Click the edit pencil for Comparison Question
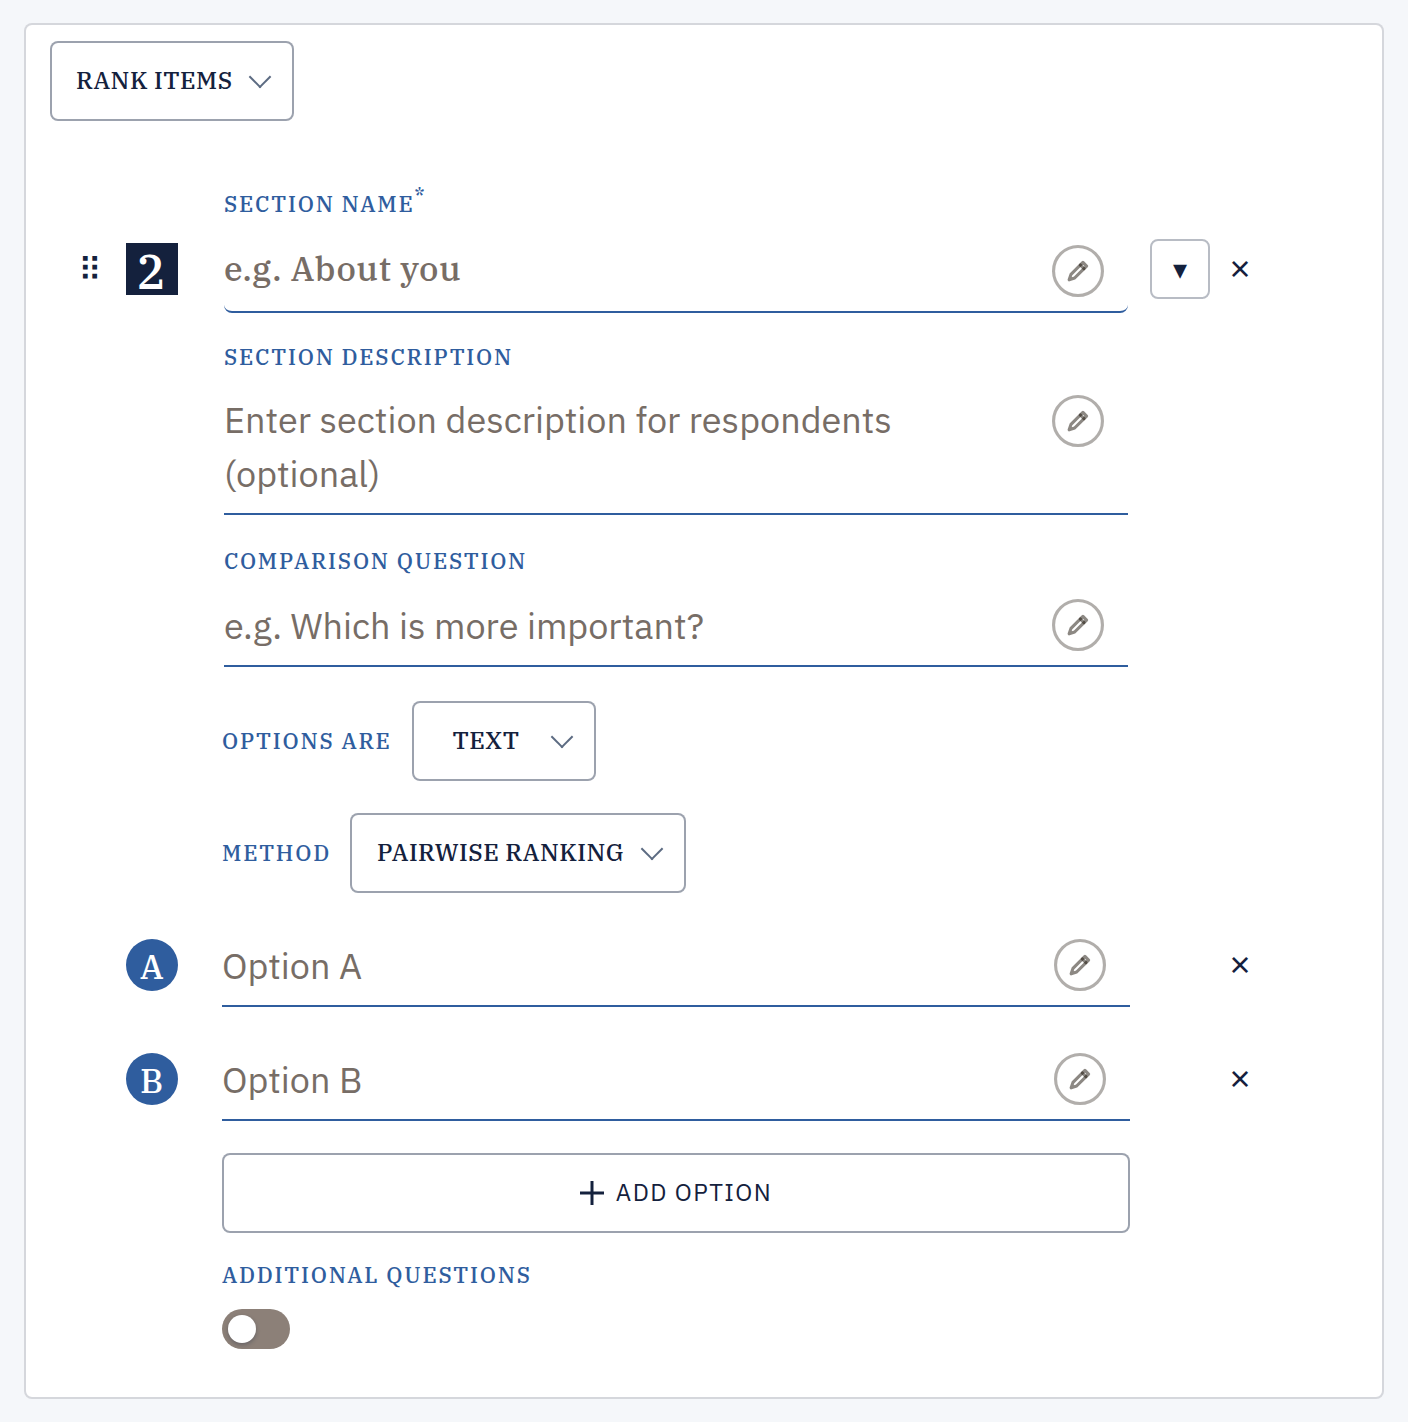This screenshot has height=1422, width=1408. [x=1077, y=625]
